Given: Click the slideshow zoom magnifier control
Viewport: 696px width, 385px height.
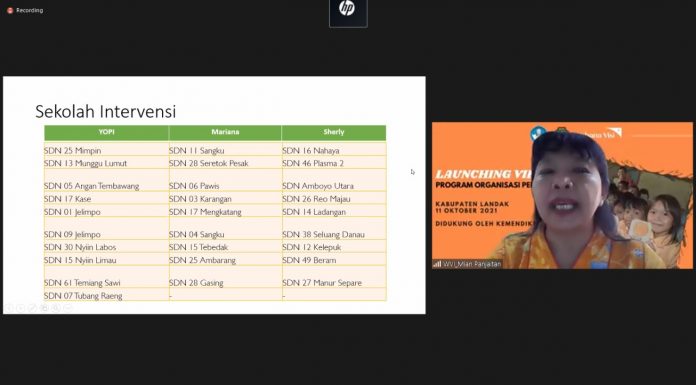Looking at the screenshot, I should (56, 307).
